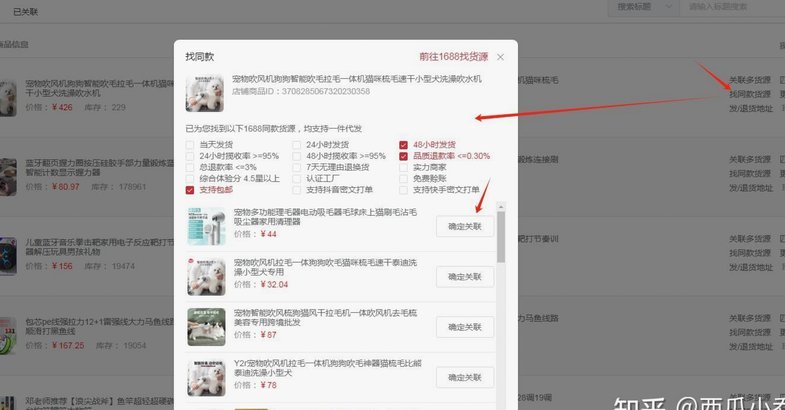Open background 包芯pe线强拉力 product title

click(100, 326)
